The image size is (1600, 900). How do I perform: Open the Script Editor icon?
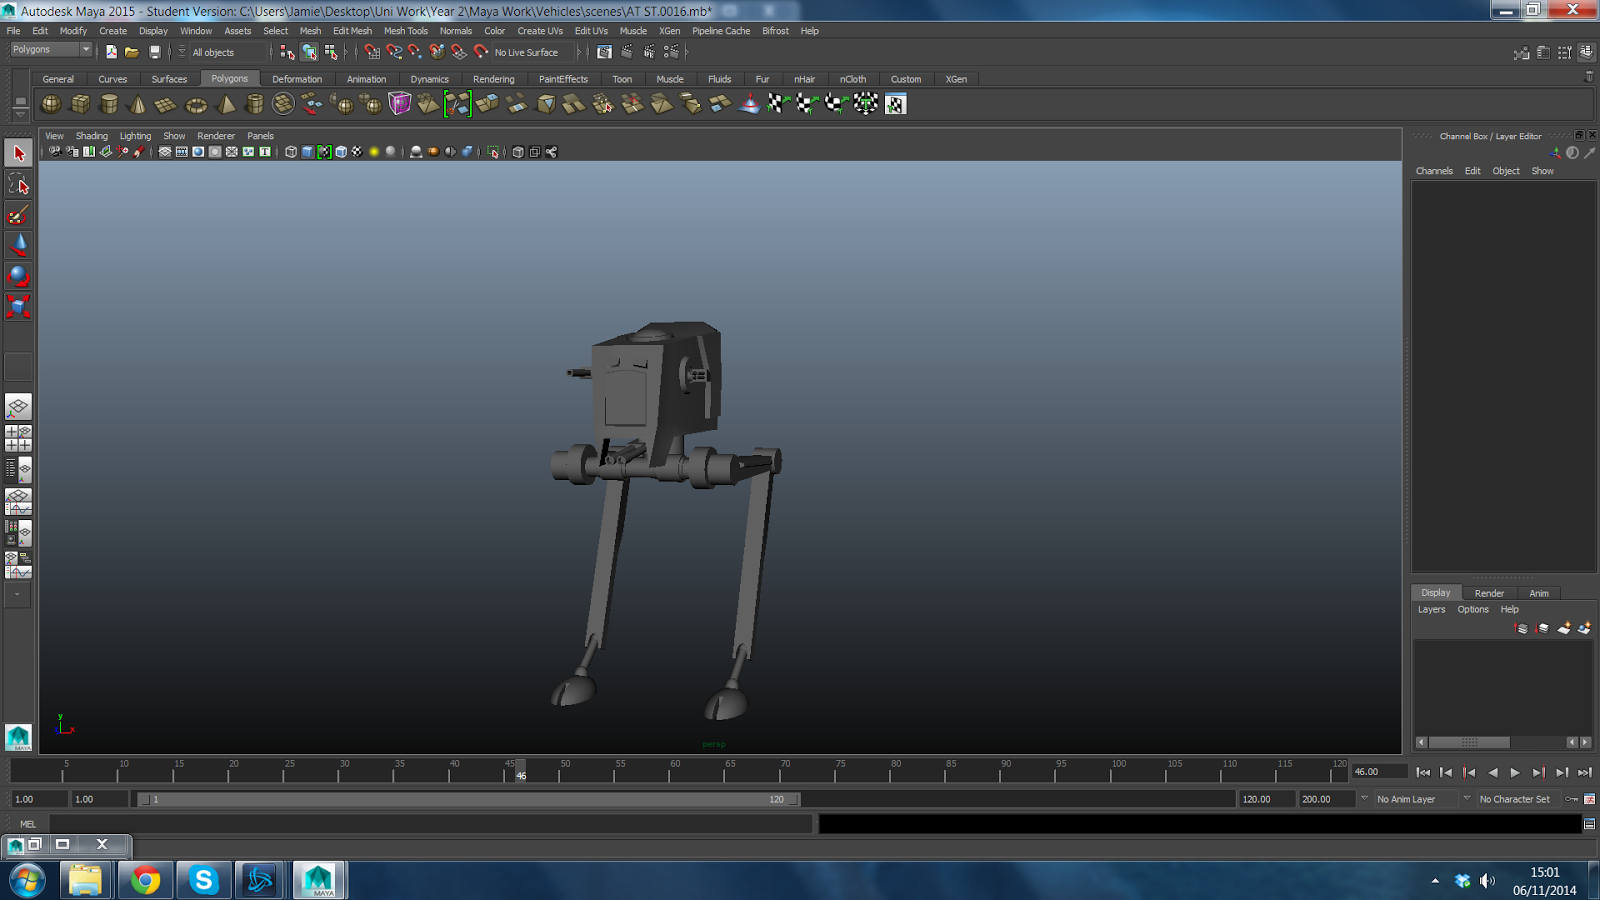(x=1589, y=824)
